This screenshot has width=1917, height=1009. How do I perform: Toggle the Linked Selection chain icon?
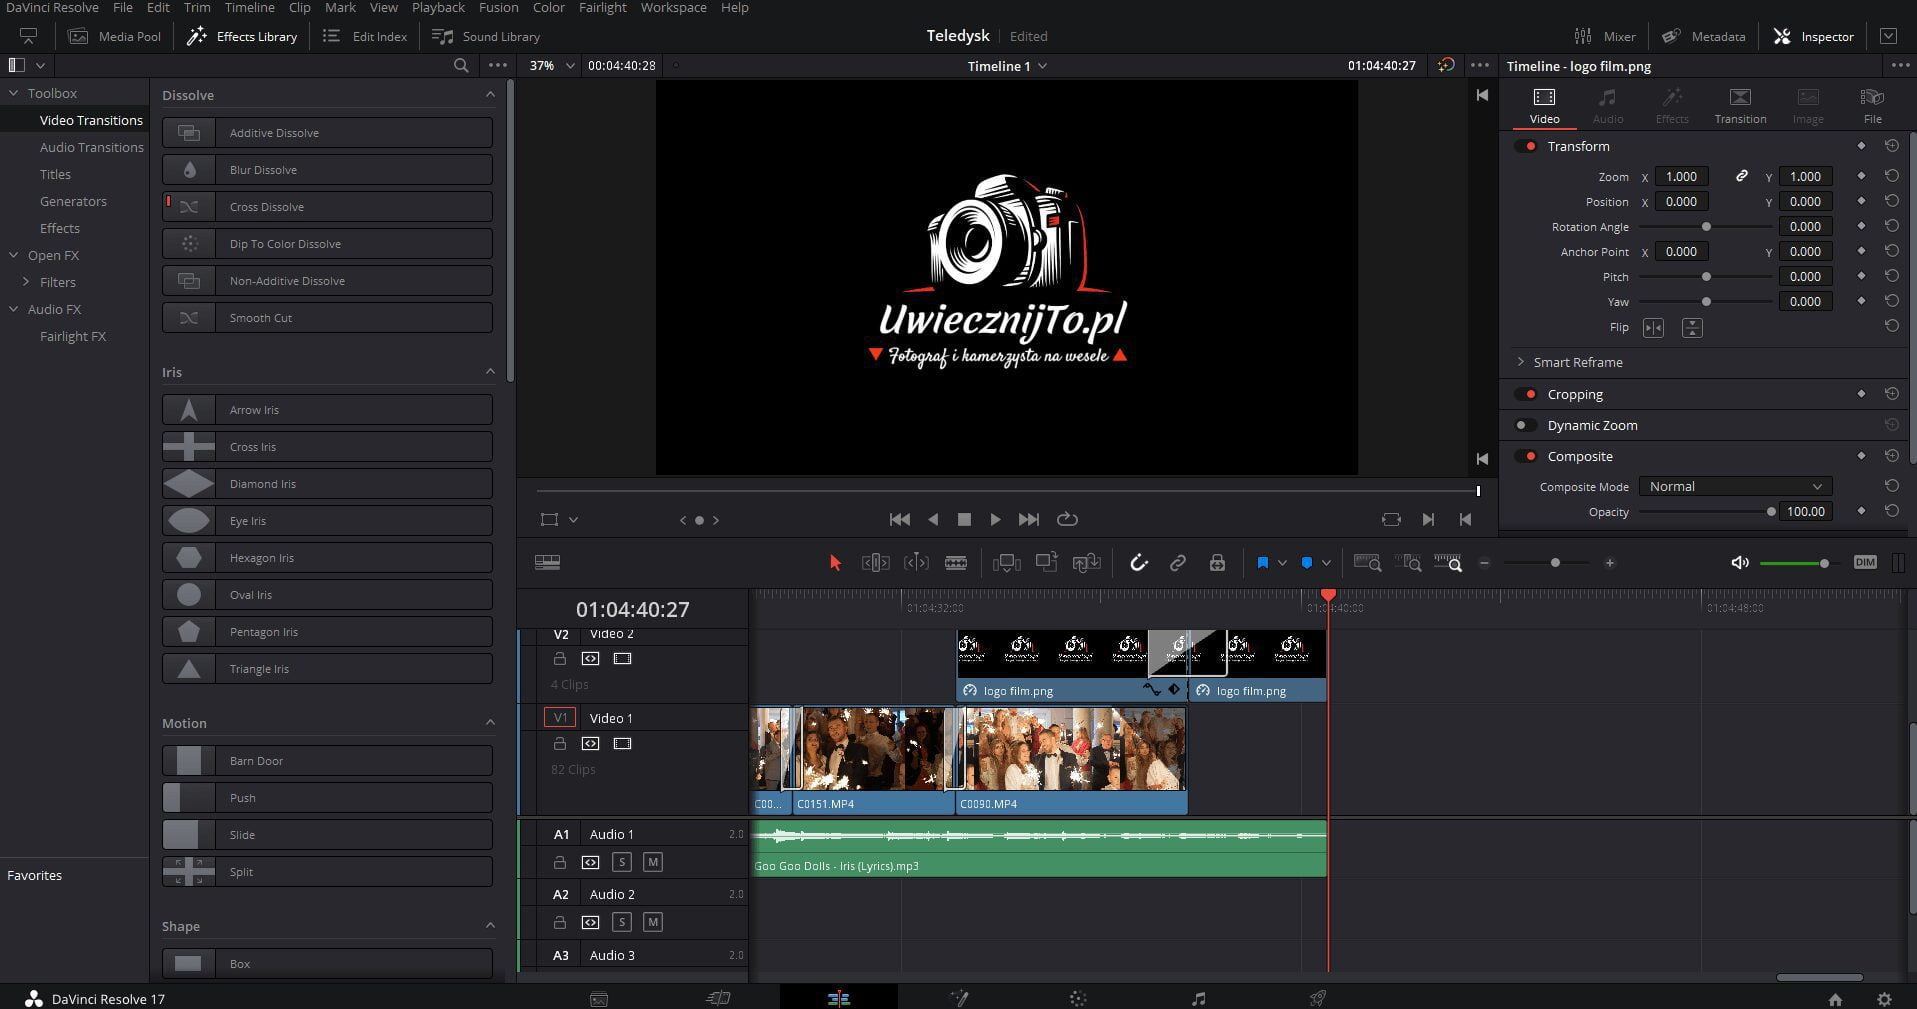1178,563
